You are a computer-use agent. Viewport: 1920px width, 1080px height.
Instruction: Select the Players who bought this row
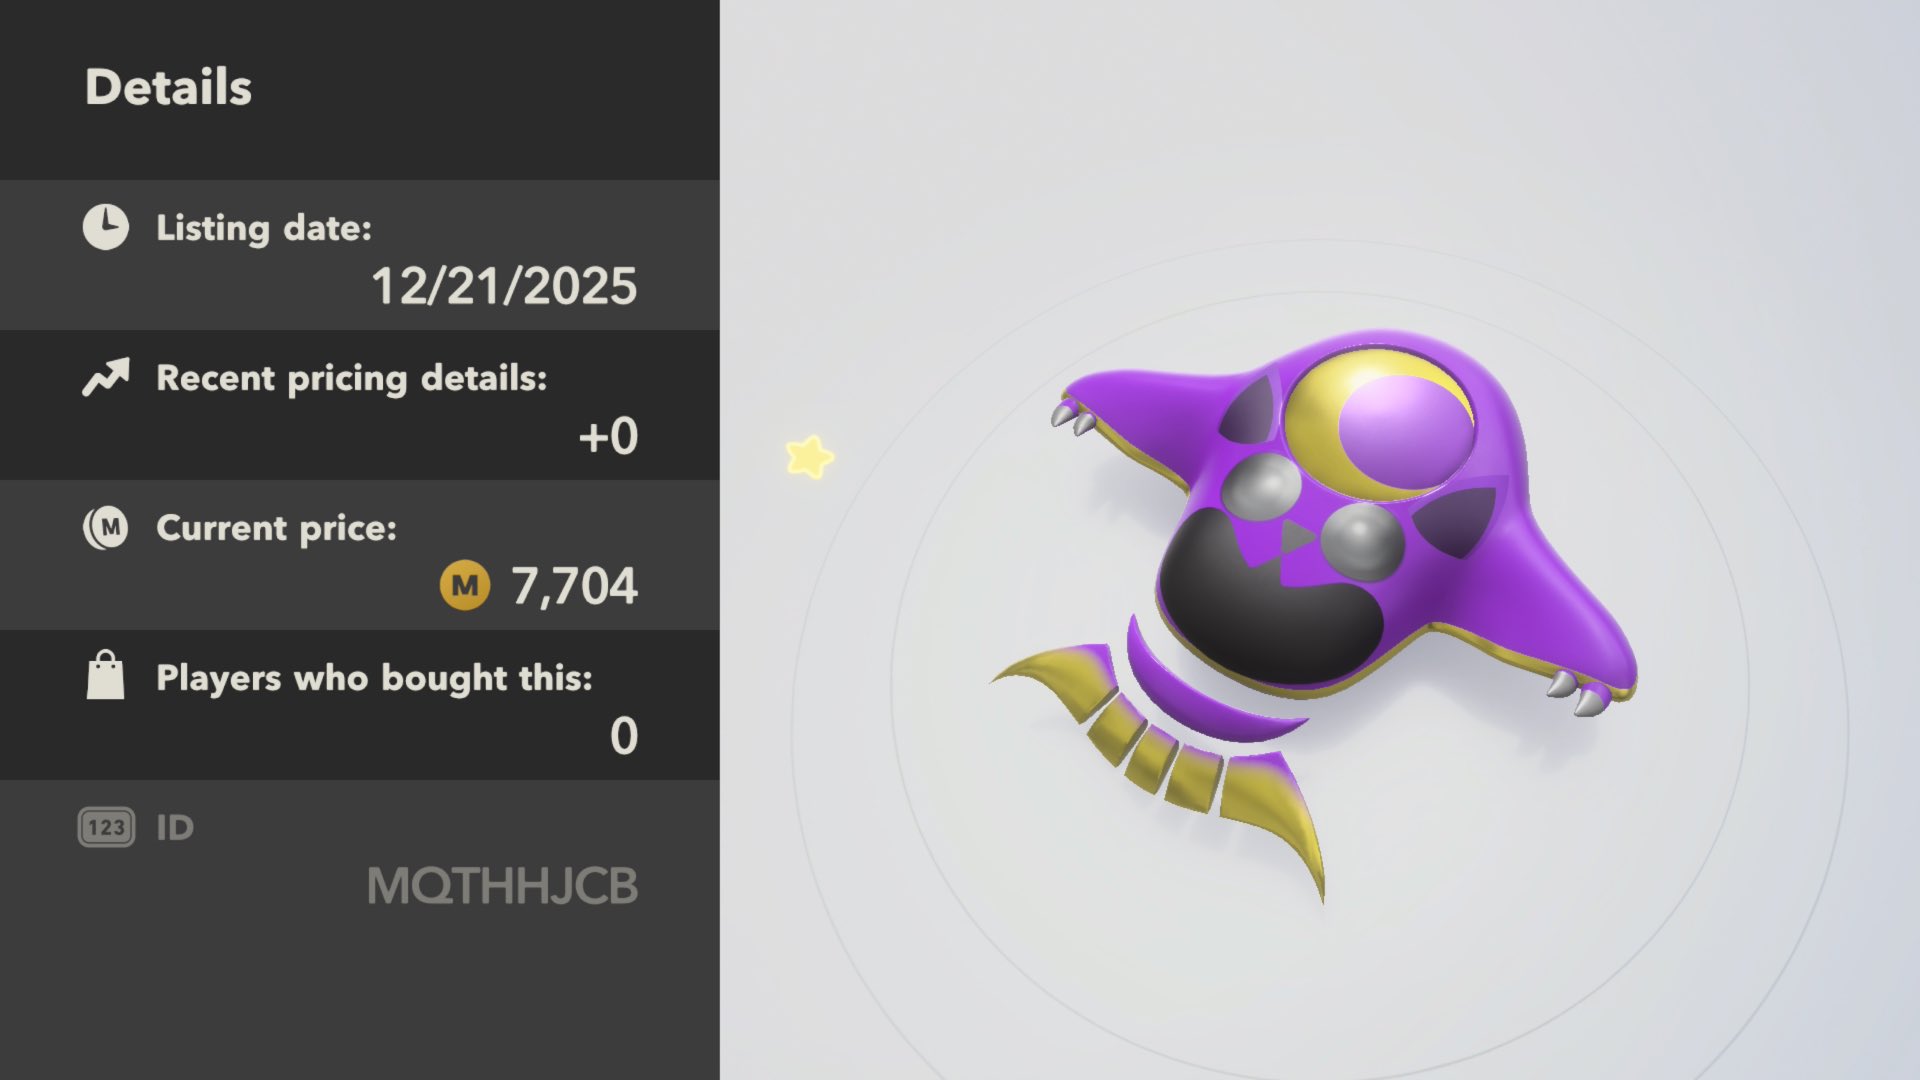coord(360,705)
